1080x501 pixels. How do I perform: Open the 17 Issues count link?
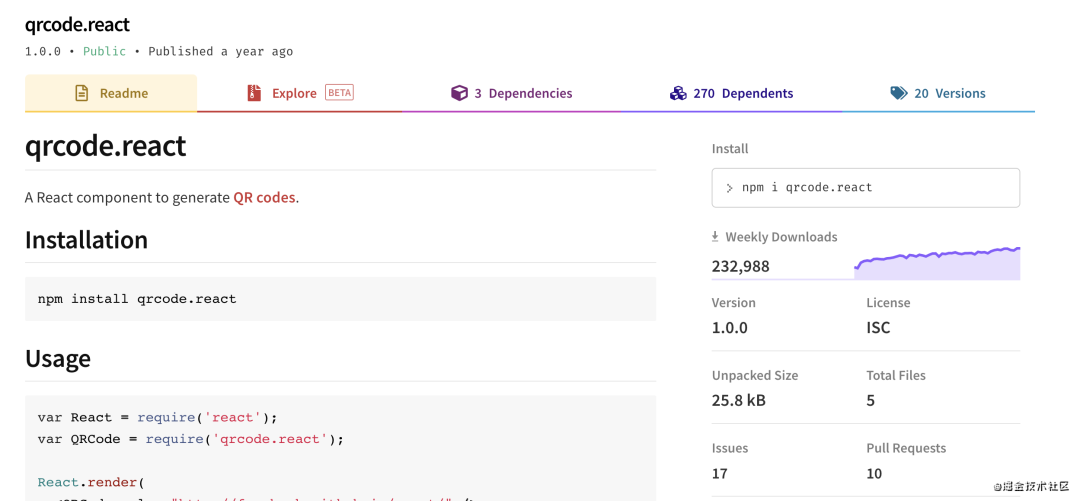coord(720,473)
